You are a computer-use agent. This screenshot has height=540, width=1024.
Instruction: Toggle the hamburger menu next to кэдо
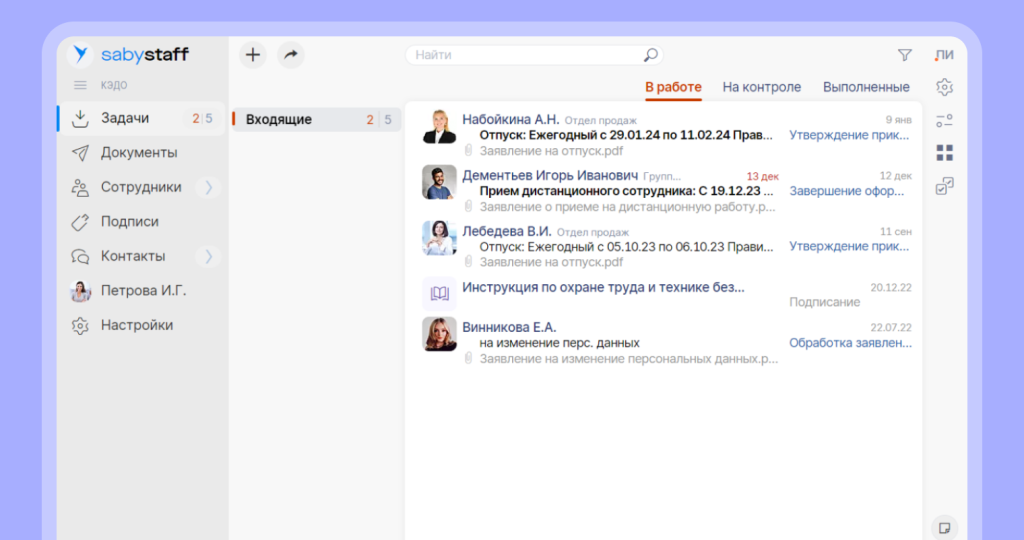pos(80,85)
